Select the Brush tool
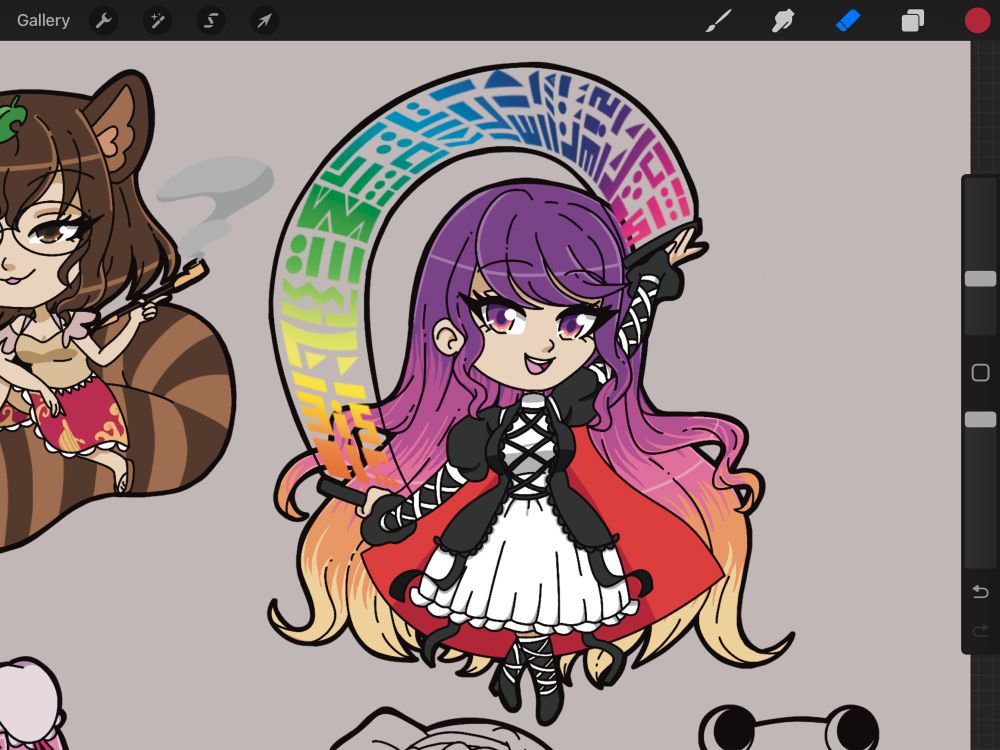1000x750 pixels. pyautogui.click(x=718, y=20)
